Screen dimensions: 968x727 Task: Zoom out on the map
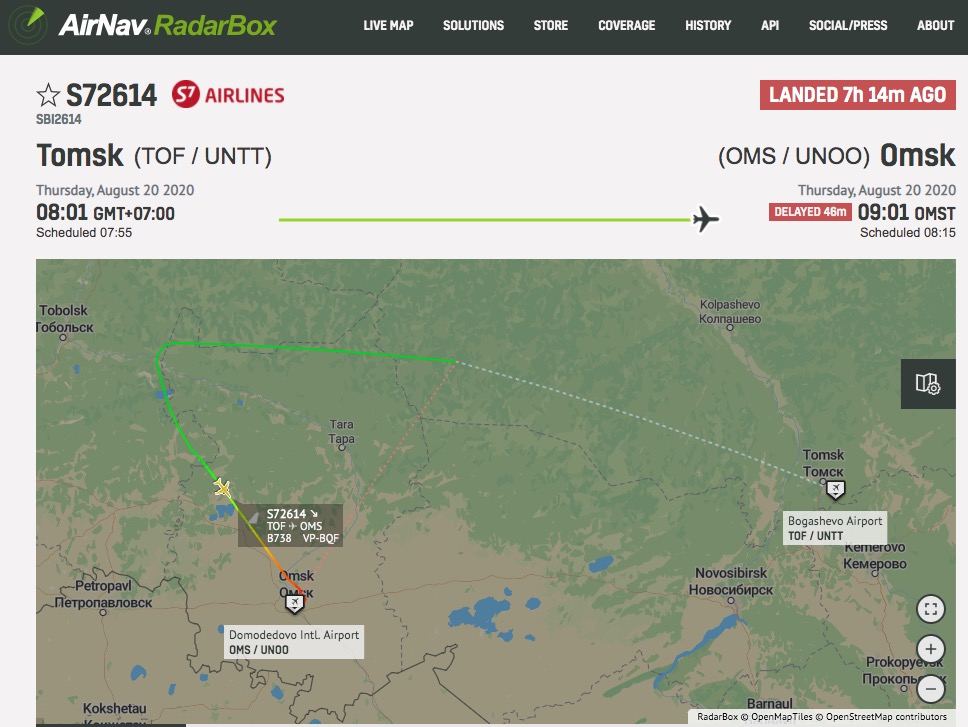coord(931,688)
